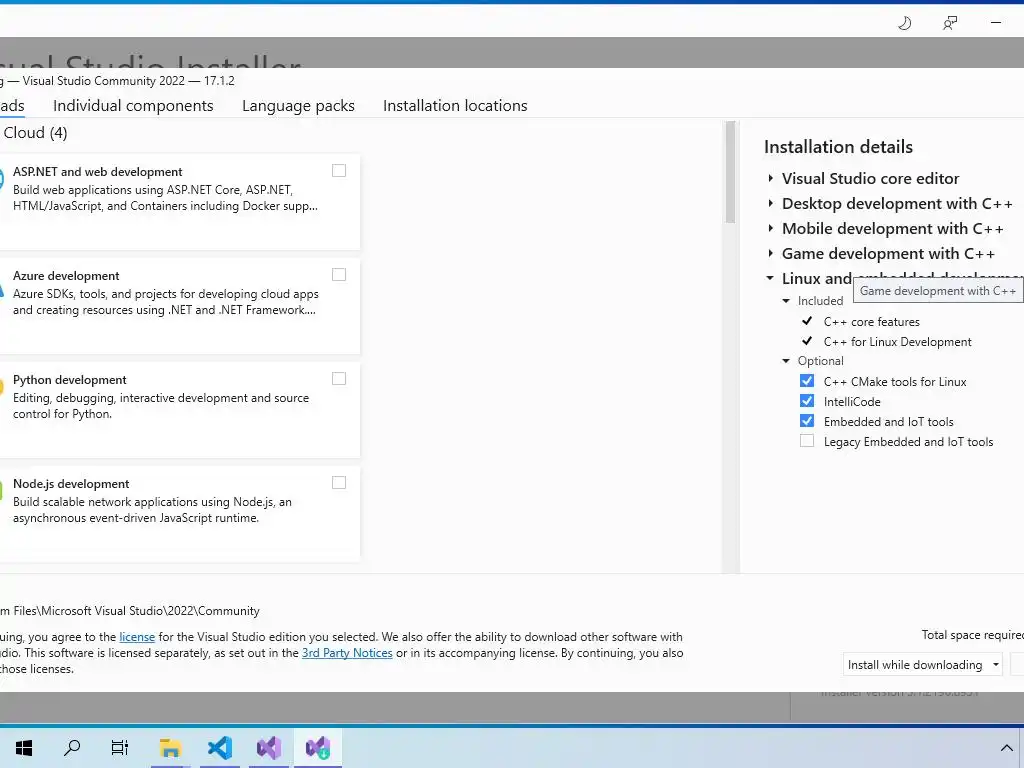1024x768 pixels.
Task: Open taskbar Search magnifier
Action: 72,747
